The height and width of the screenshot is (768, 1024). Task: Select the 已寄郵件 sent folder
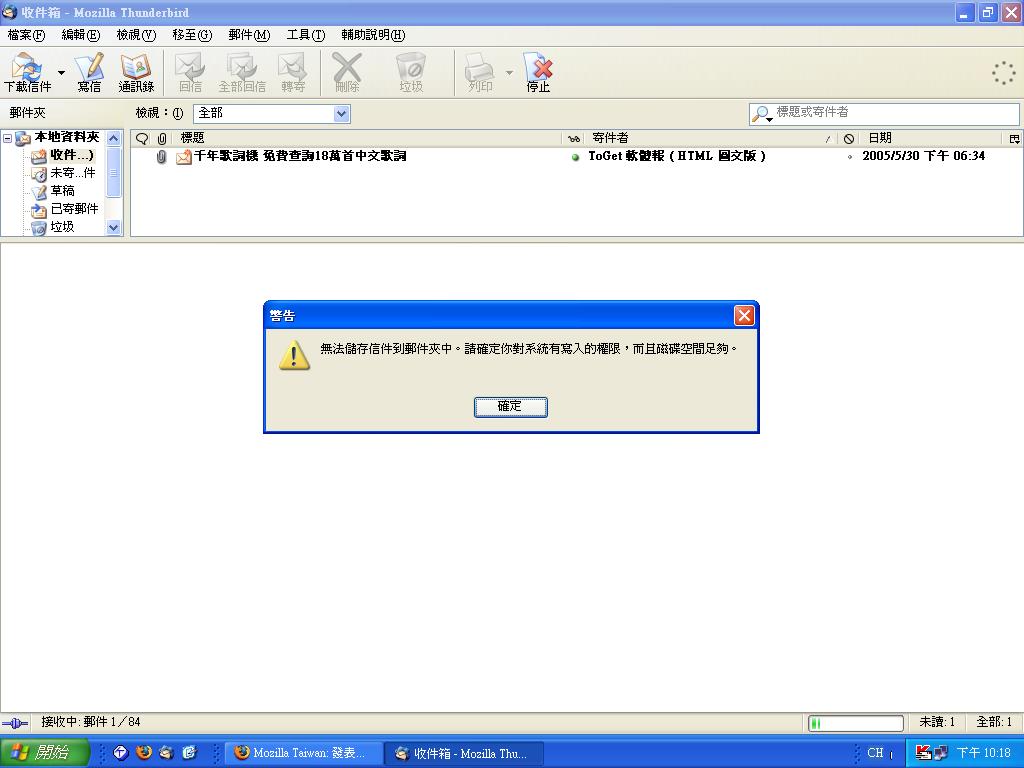[74, 208]
